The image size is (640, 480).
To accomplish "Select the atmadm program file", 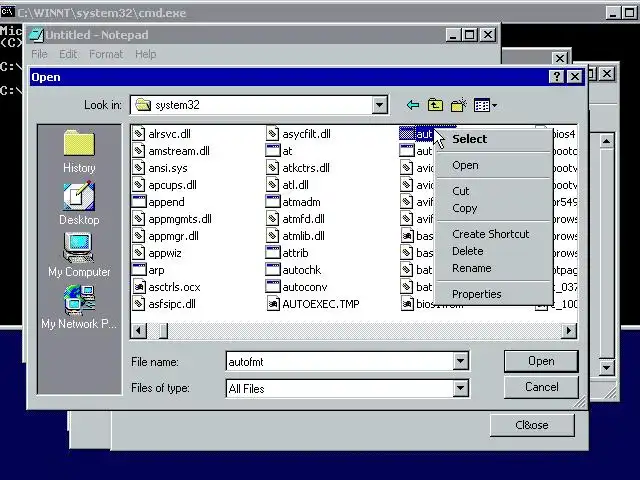I will (x=293, y=202).
